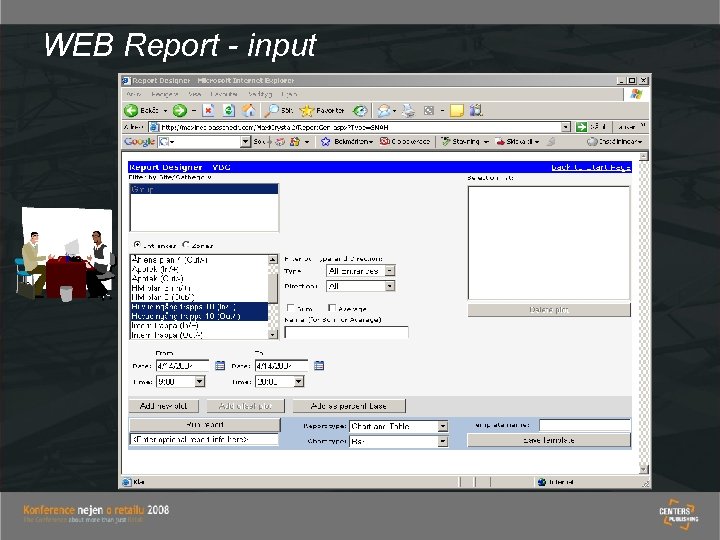Click the From date input field
This screenshot has height=540, width=720.
point(183,366)
